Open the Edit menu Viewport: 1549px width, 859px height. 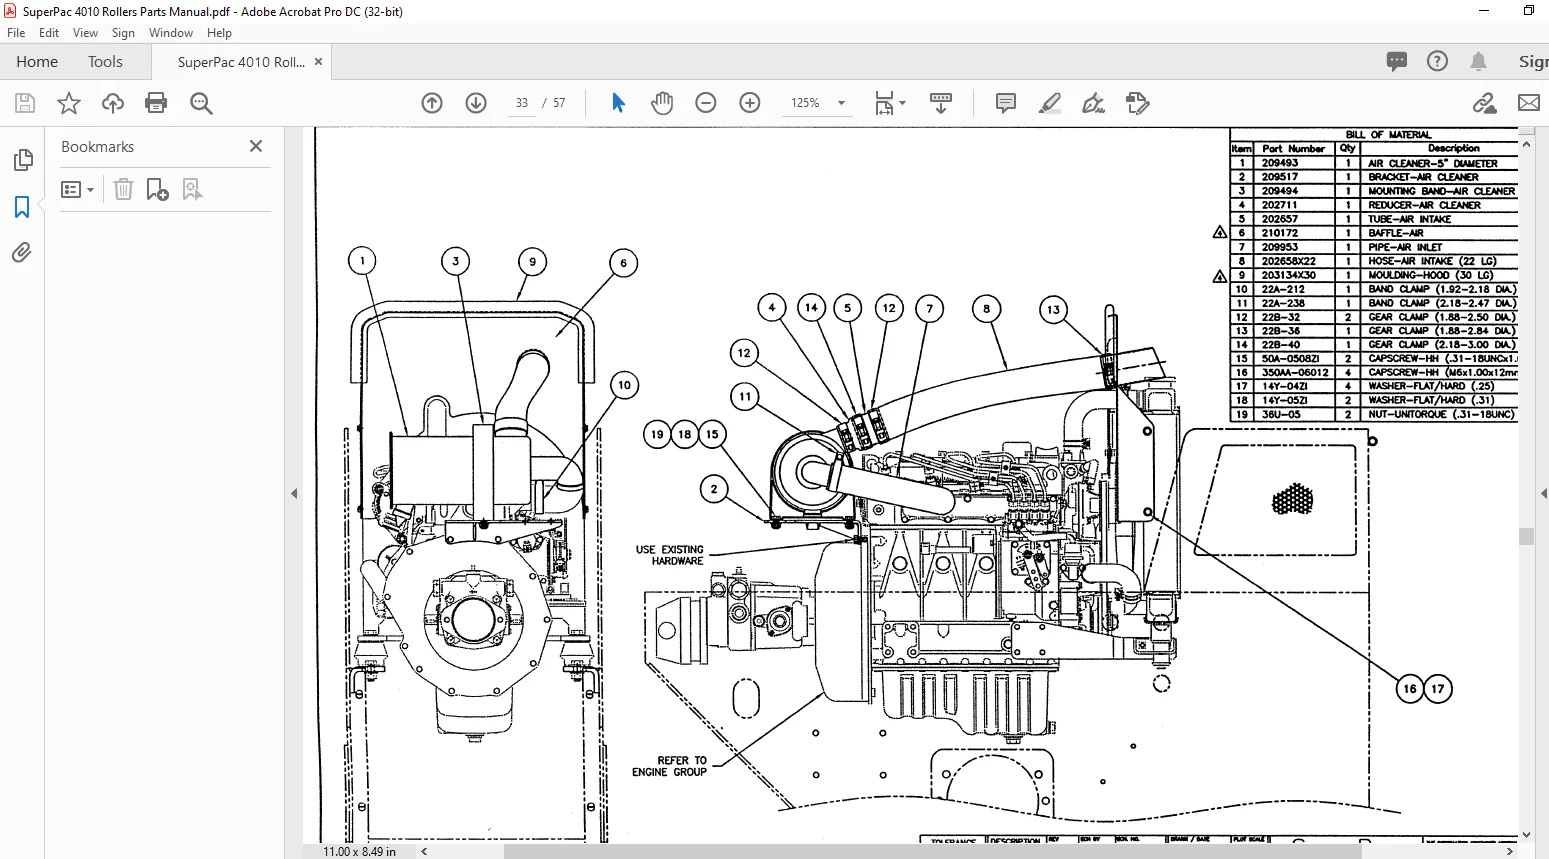coord(49,33)
